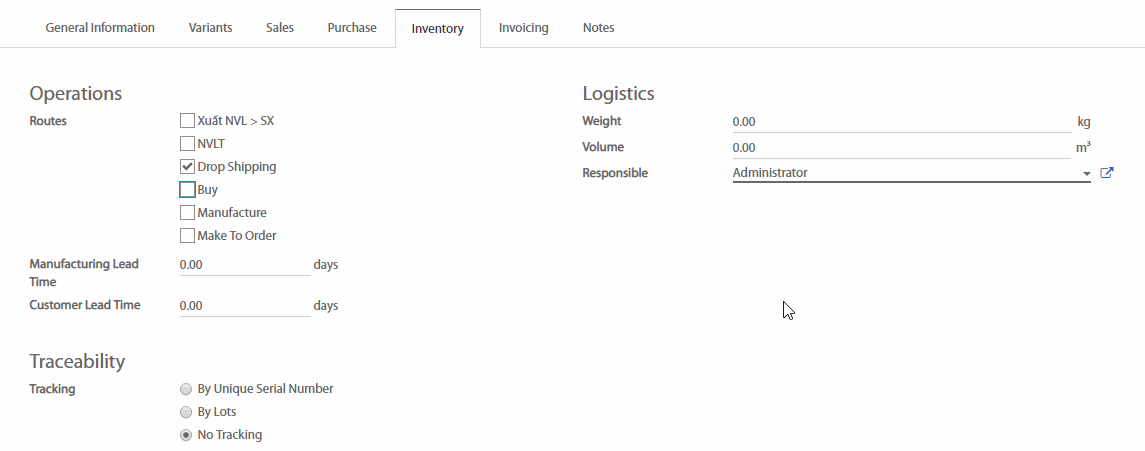Switch to the Invoicing tab
1145x451 pixels.
pos(523,28)
